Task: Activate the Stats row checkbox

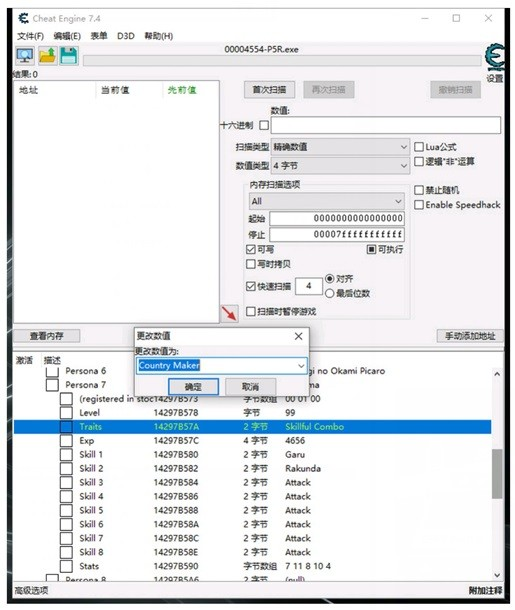Action: 66,566
